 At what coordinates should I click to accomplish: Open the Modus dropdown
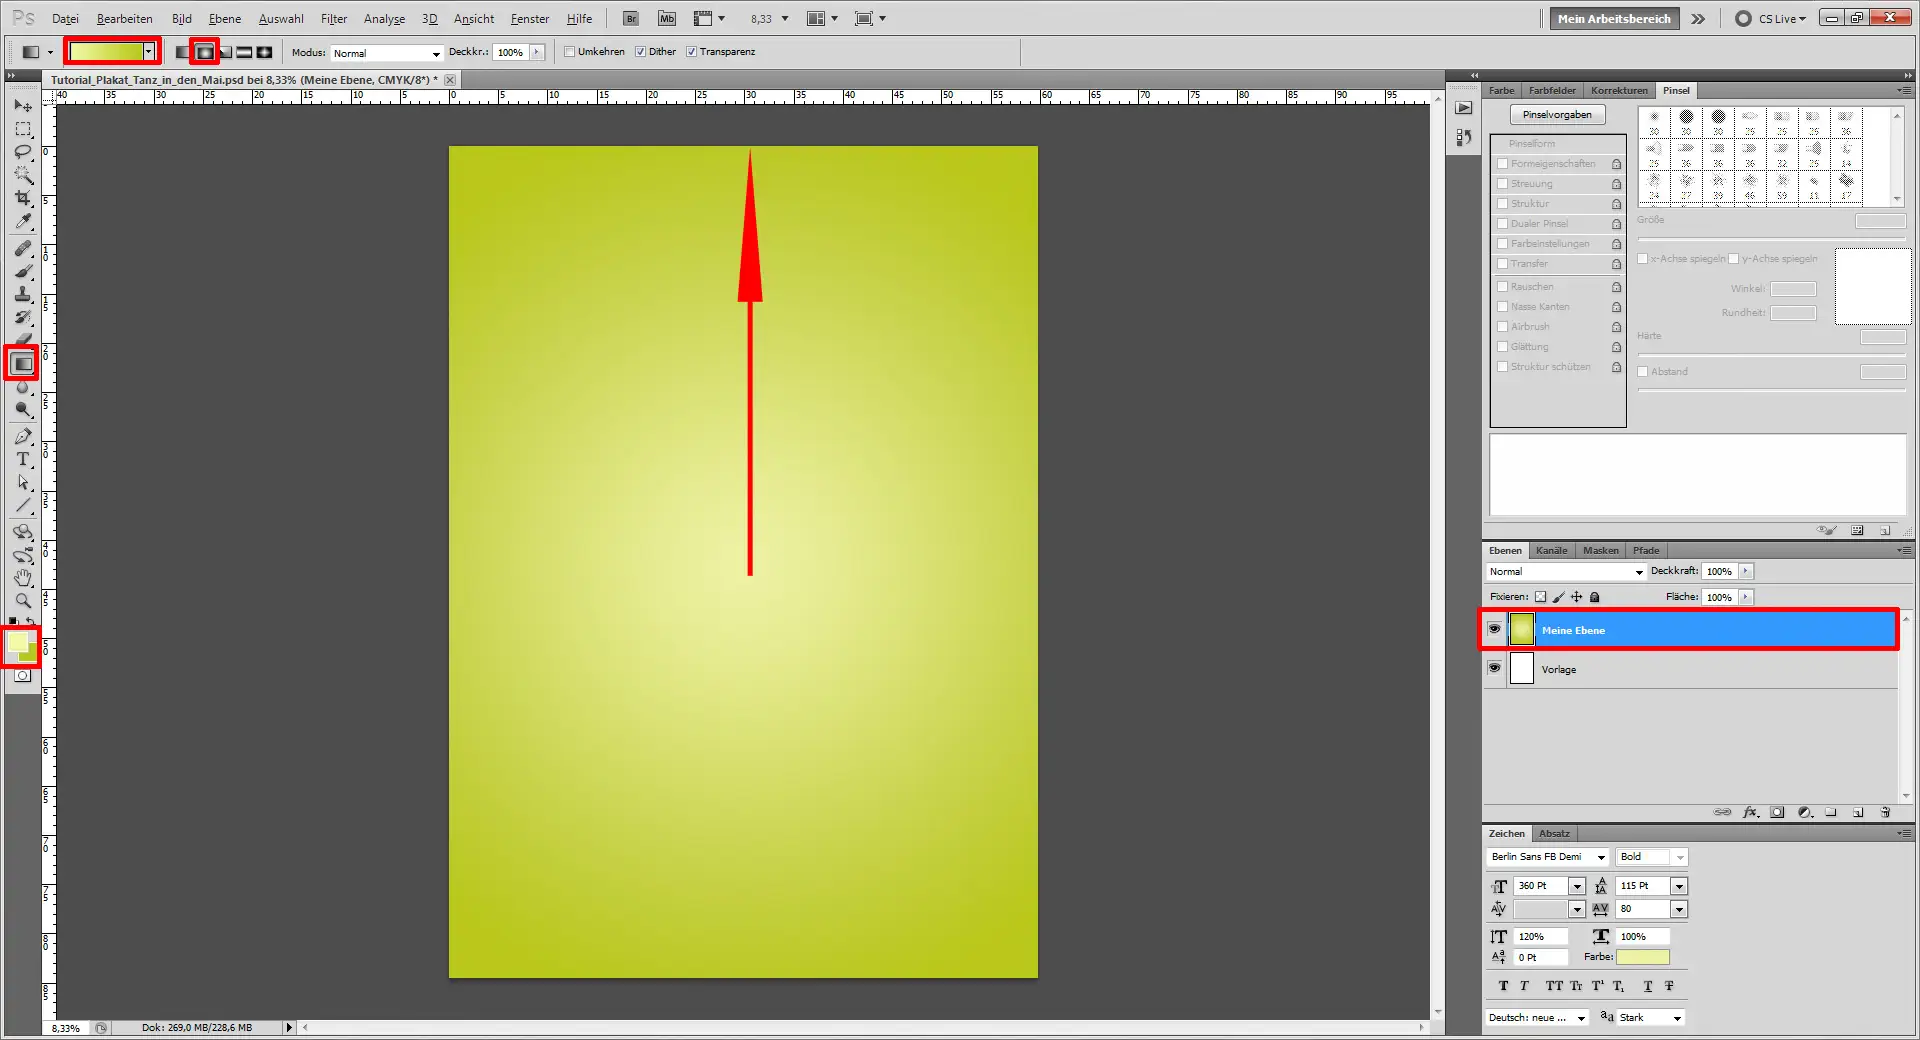(435, 53)
